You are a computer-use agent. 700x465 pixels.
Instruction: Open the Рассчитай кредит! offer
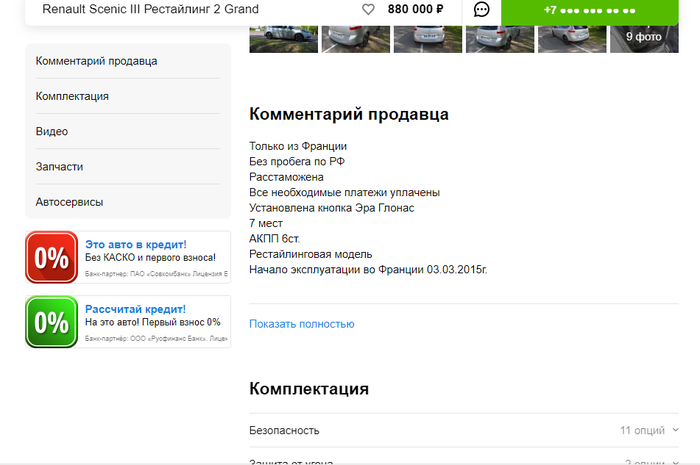click(x=135, y=309)
